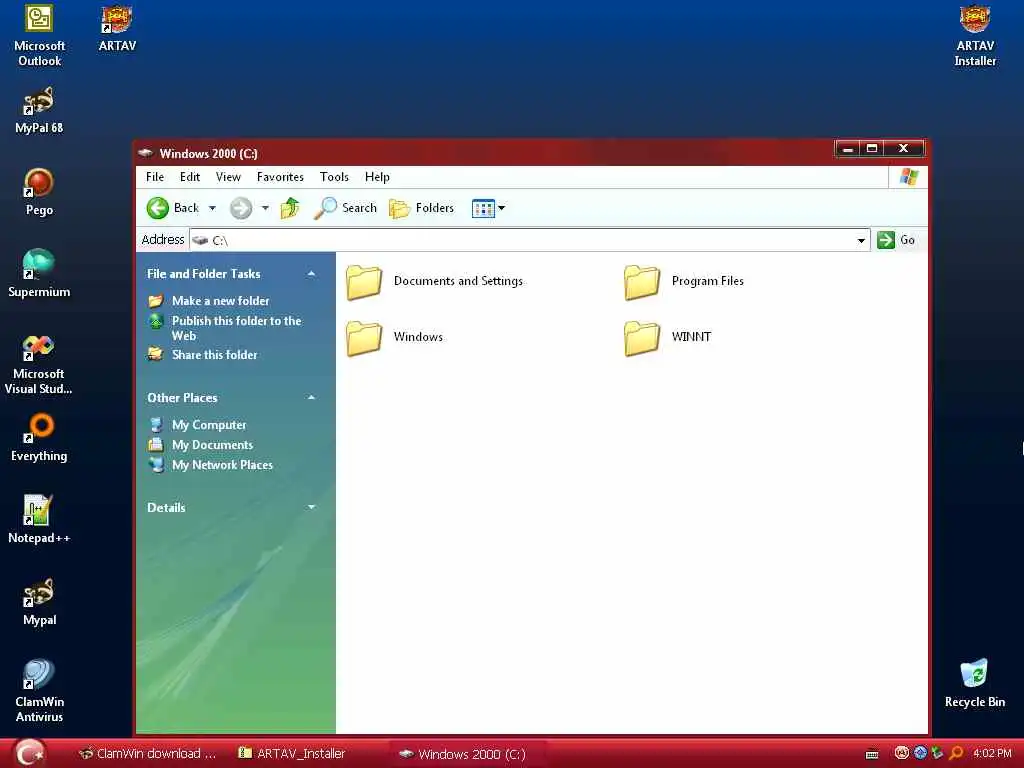Open the Edit menu

[190, 177]
